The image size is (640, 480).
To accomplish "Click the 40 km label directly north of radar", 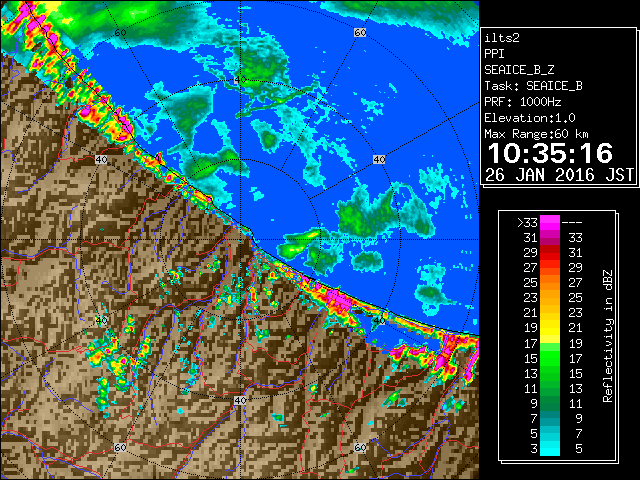I will (240, 80).
